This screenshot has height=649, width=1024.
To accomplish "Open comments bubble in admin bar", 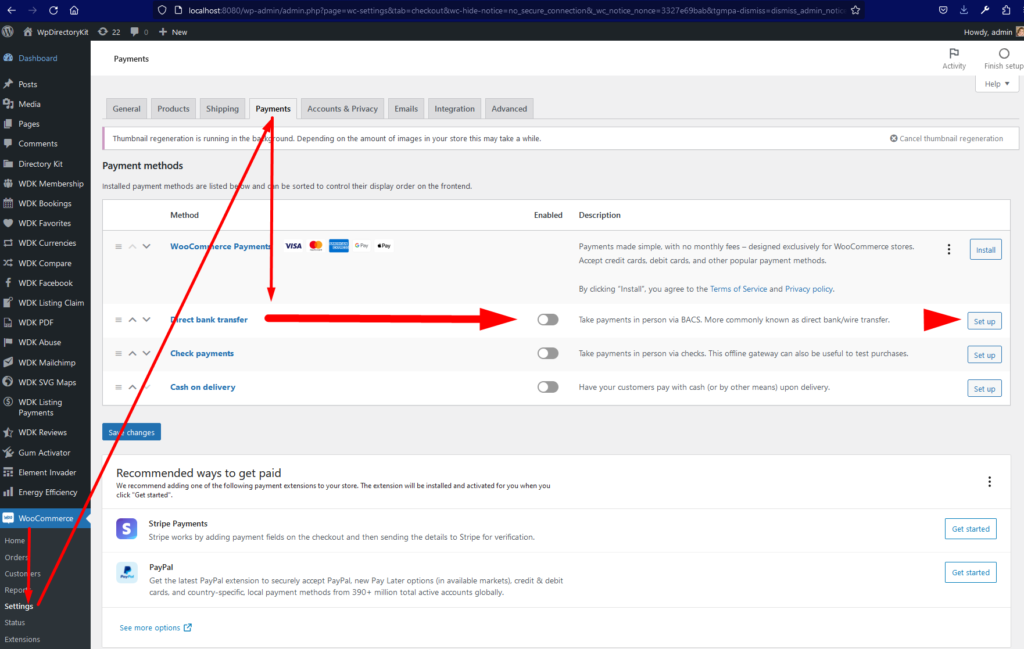I will click(138, 31).
